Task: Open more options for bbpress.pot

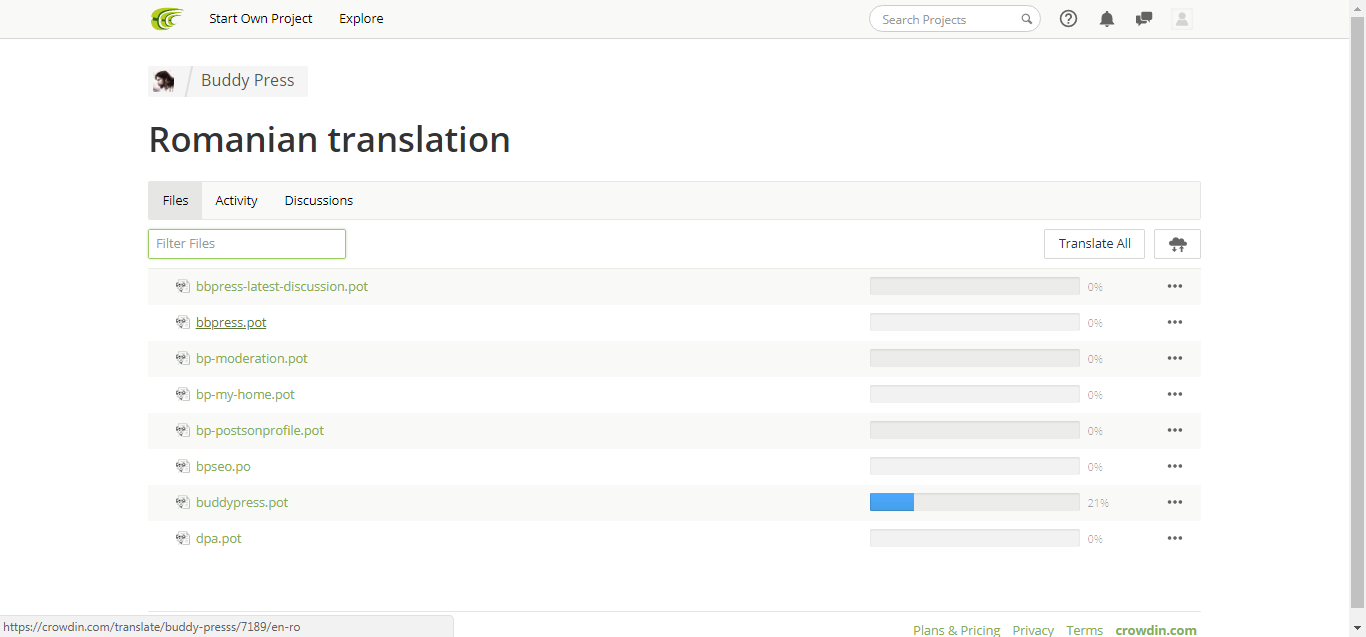Action: (1175, 322)
